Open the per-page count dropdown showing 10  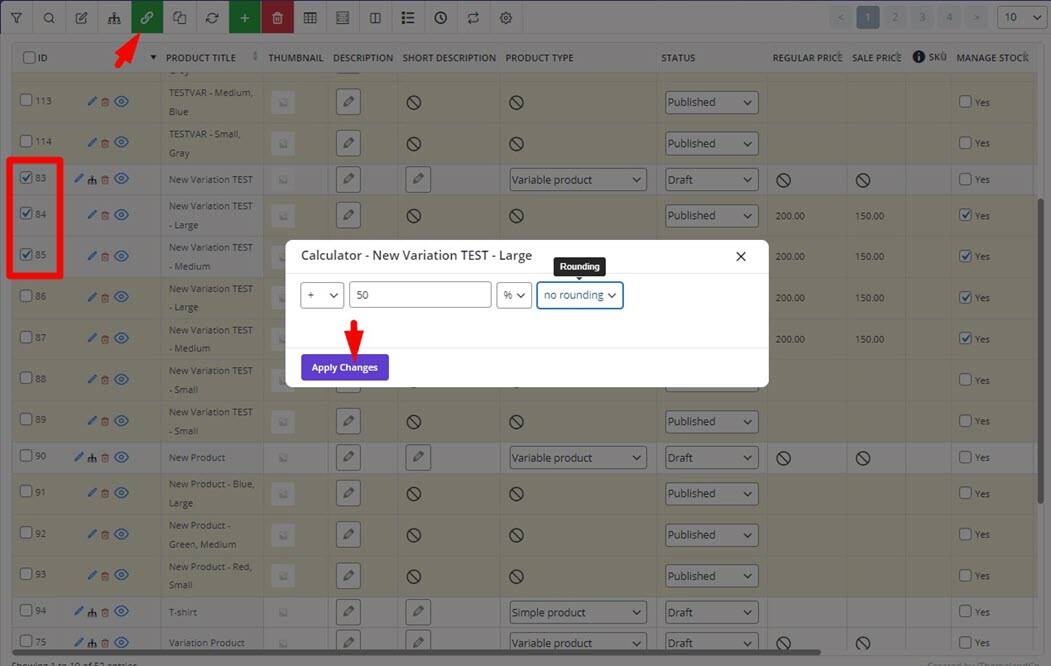click(x=1021, y=17)
